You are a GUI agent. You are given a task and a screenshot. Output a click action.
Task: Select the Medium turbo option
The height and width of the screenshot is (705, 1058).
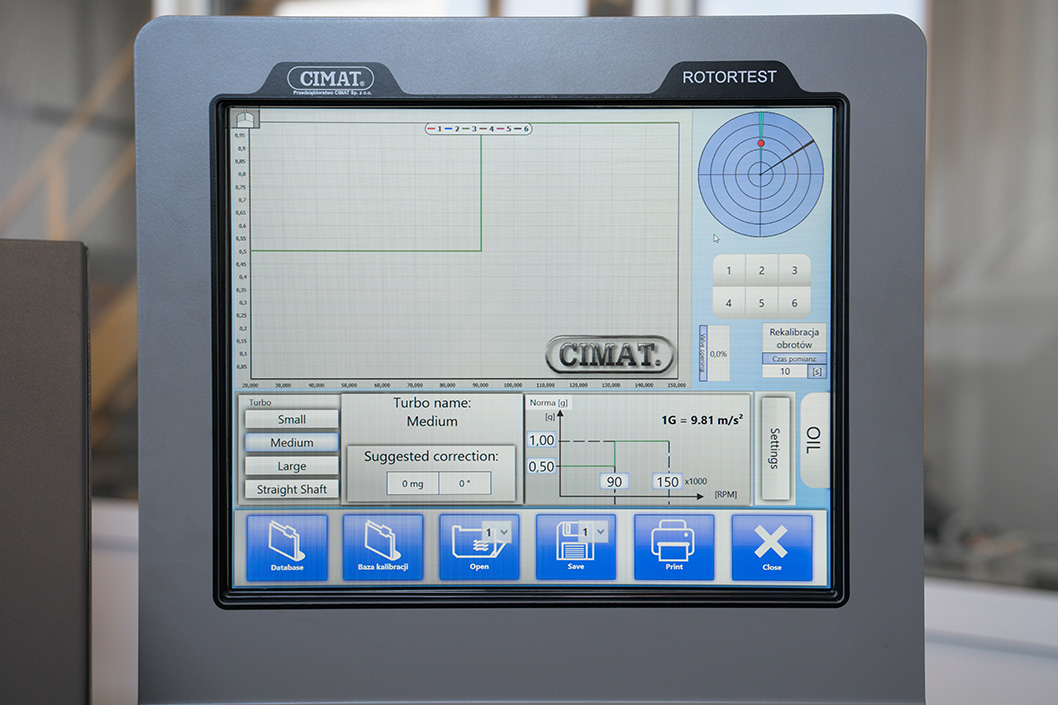[x=292, y=442]
